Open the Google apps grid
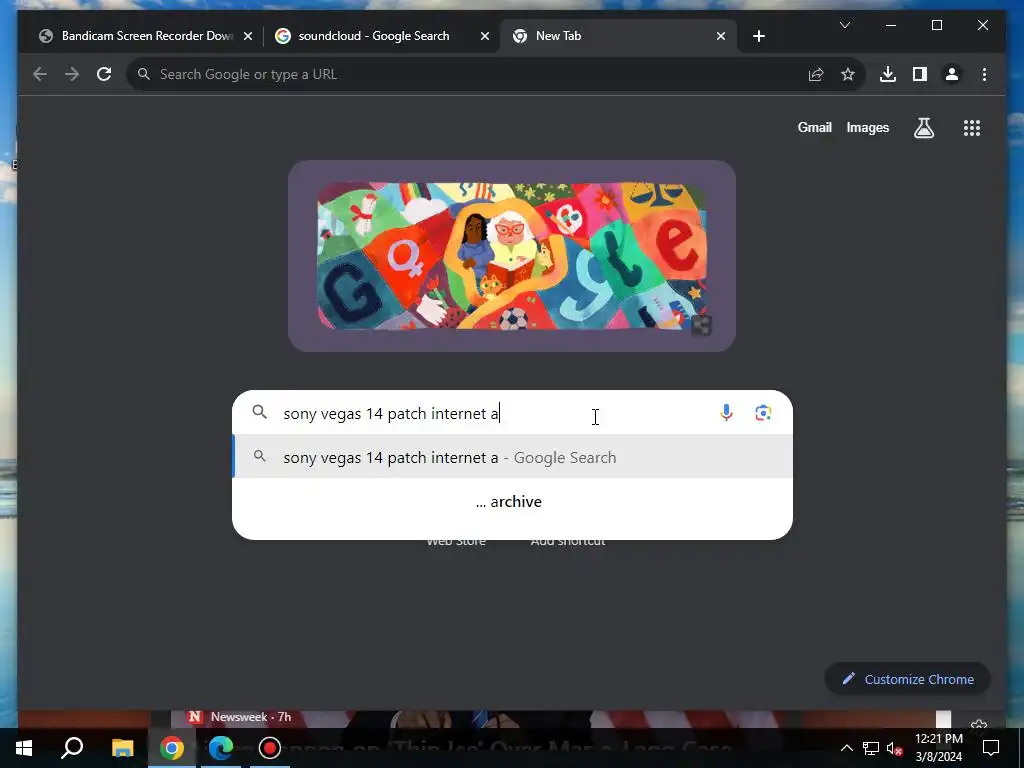 (x=972, y=128)
